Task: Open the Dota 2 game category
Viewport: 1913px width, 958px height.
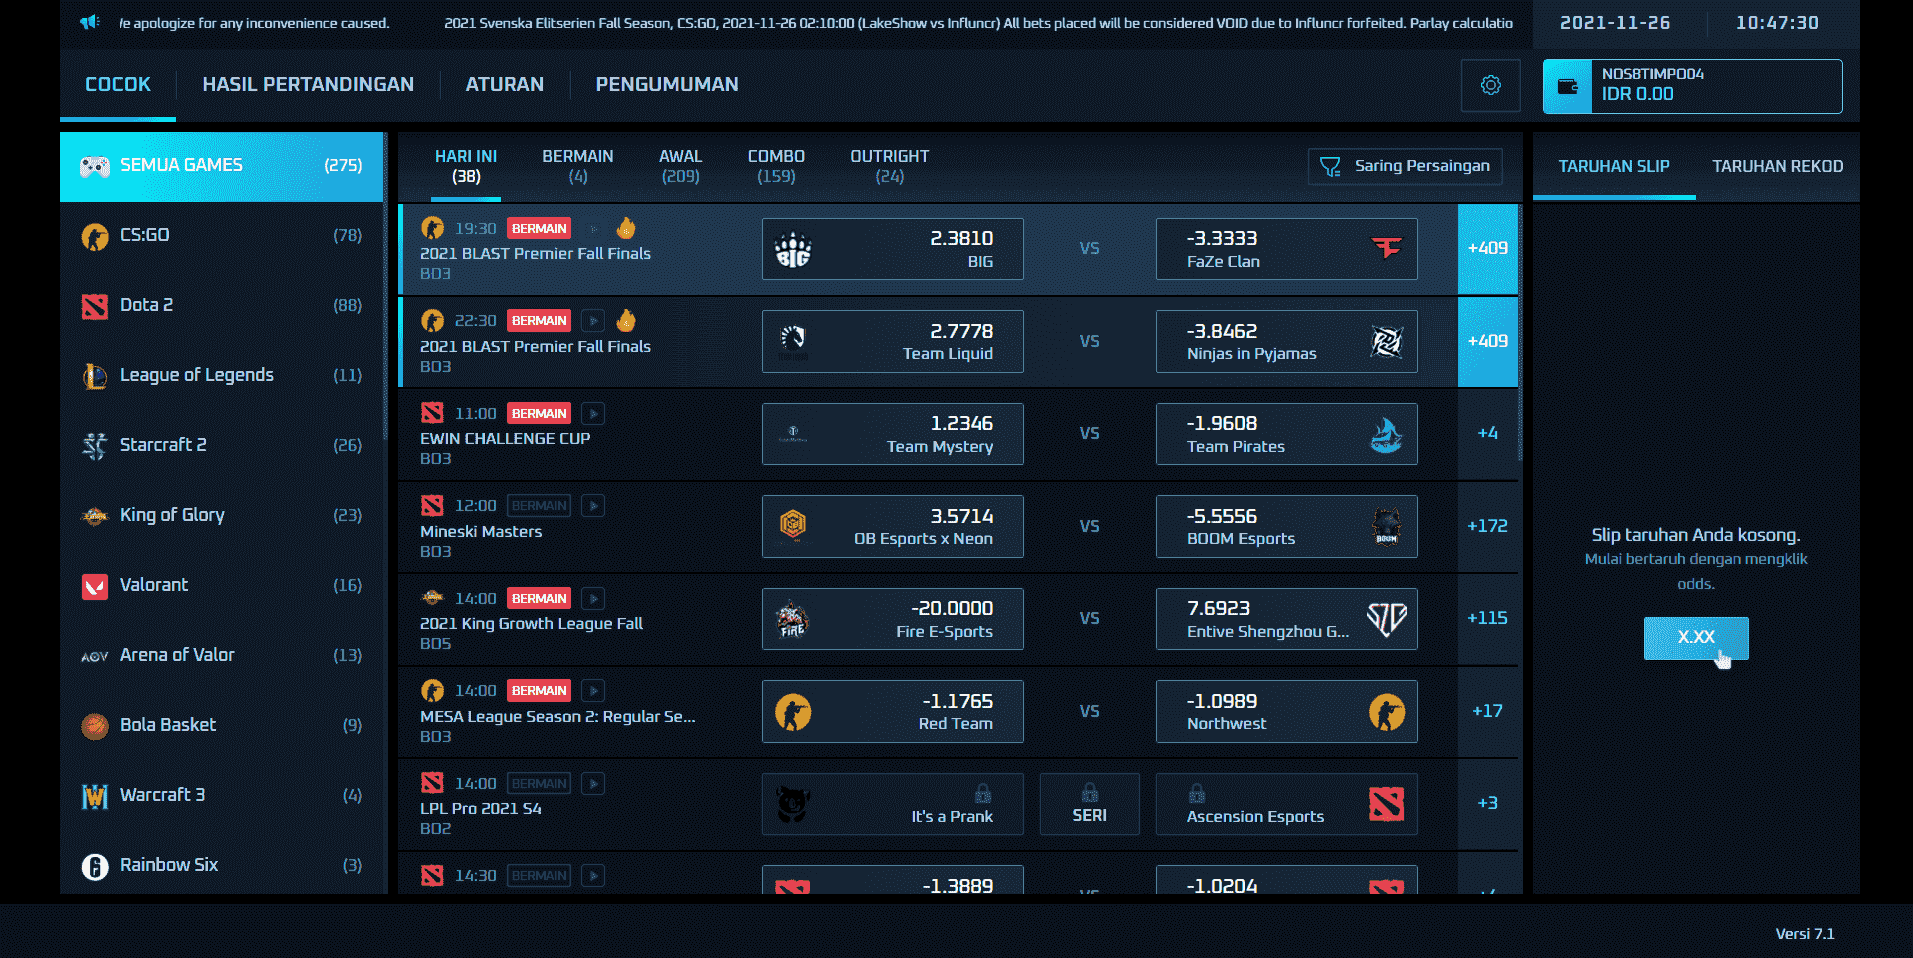Action: [x=95, y=305]
